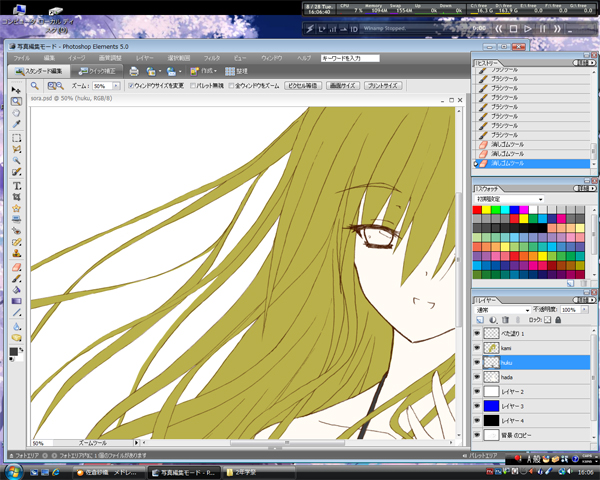600x480 pixels.
Task: Select the Clone Stamp tool
Action: (16, 253)
